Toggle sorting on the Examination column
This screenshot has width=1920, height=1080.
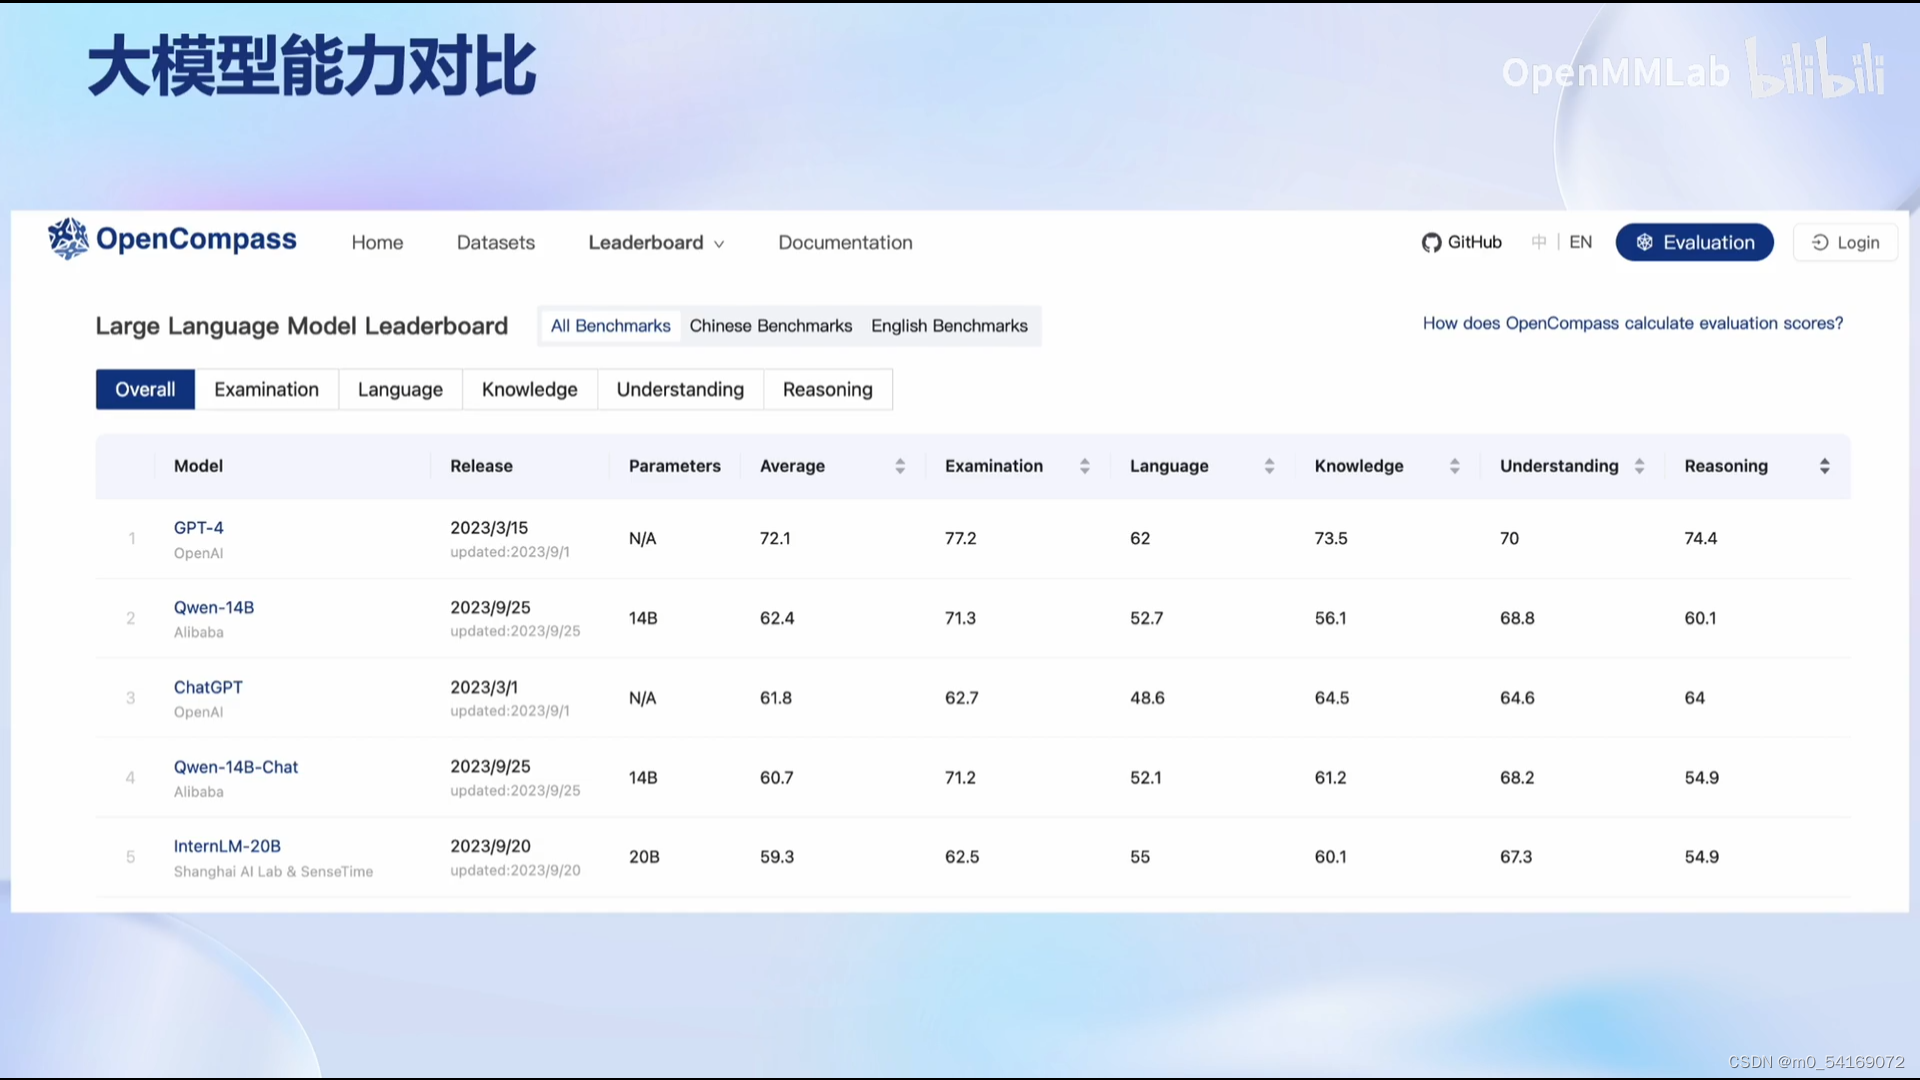pos(1086,465)
